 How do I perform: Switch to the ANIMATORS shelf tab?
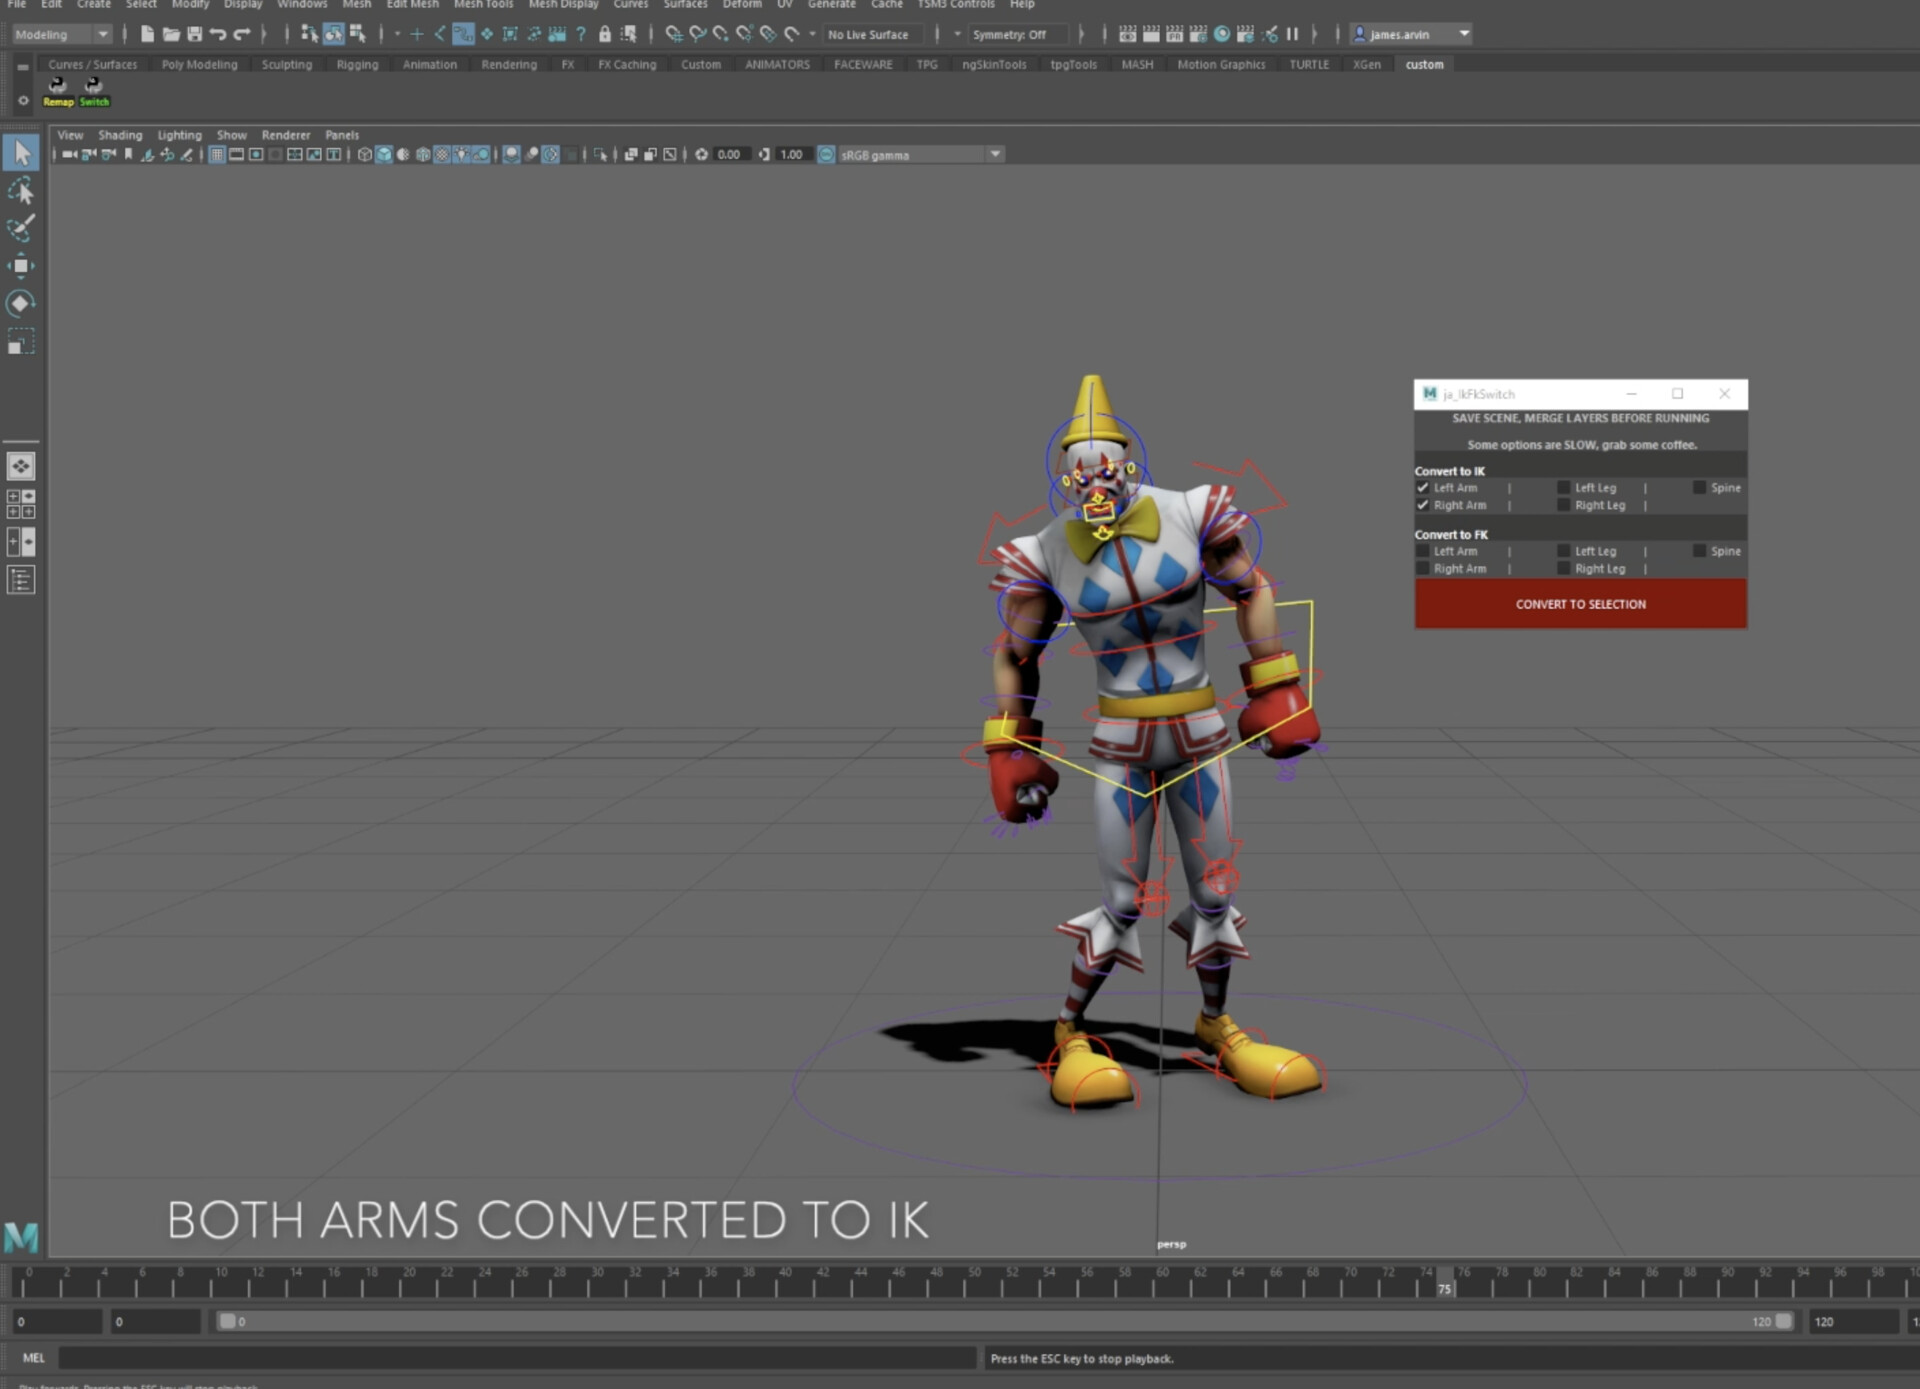pos(777,64)
